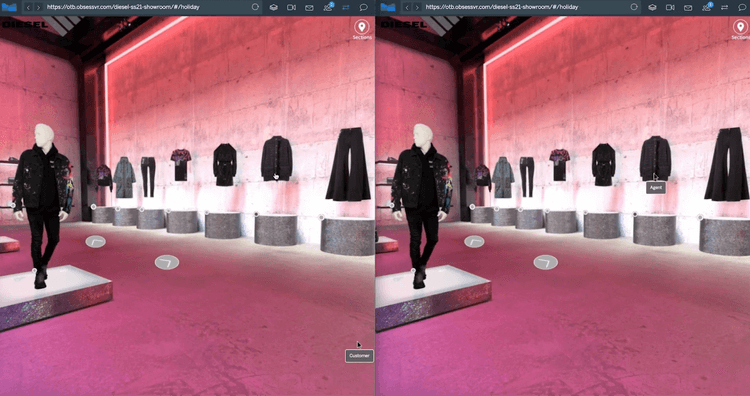This screenshot has height=396, width=750.
Task: Click nearest floor navigation arrow in left showroom
Action: click(x=167, y=262)
